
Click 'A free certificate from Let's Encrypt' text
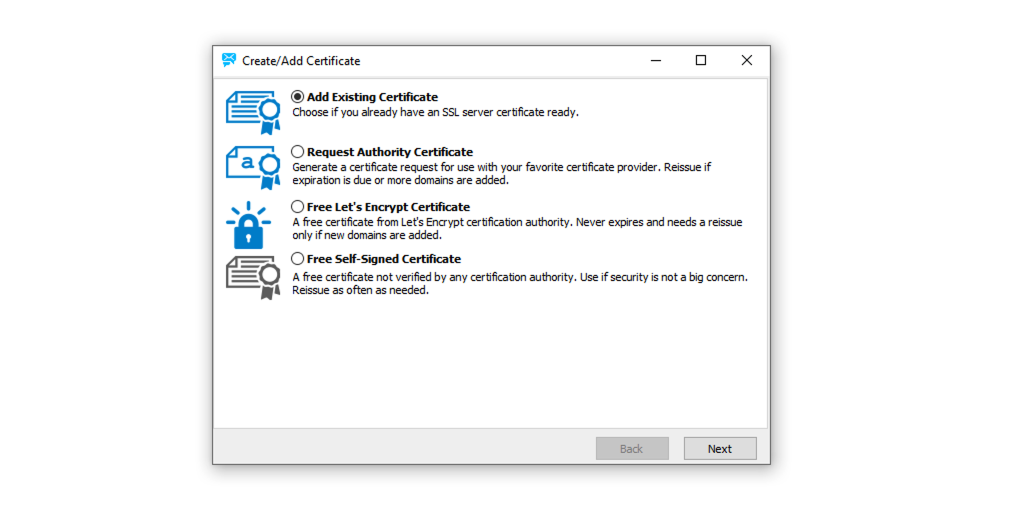tap(517, 228)
